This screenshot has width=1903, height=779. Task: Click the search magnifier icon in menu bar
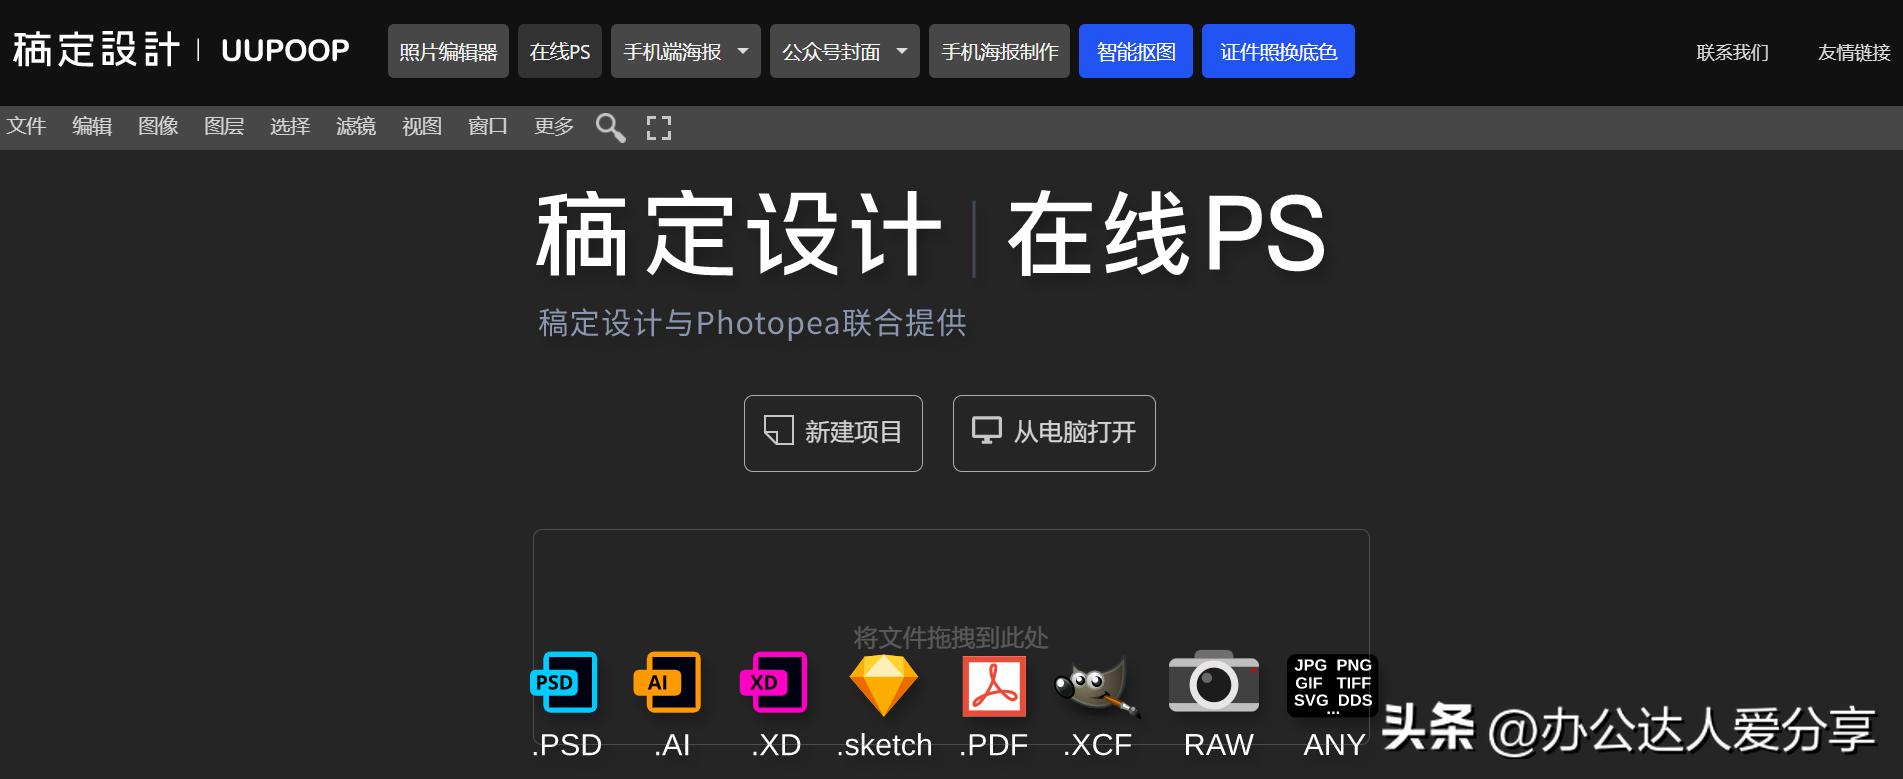(x=610, y=127)
